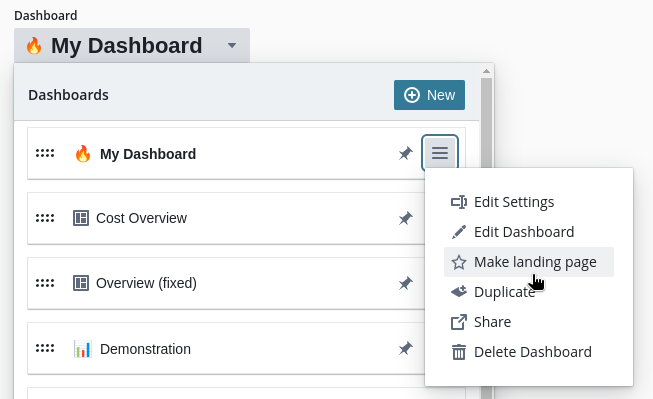Click the drag handle of My Dashboard row
Screen dimensions: 653x399
[x=45, y=154]
